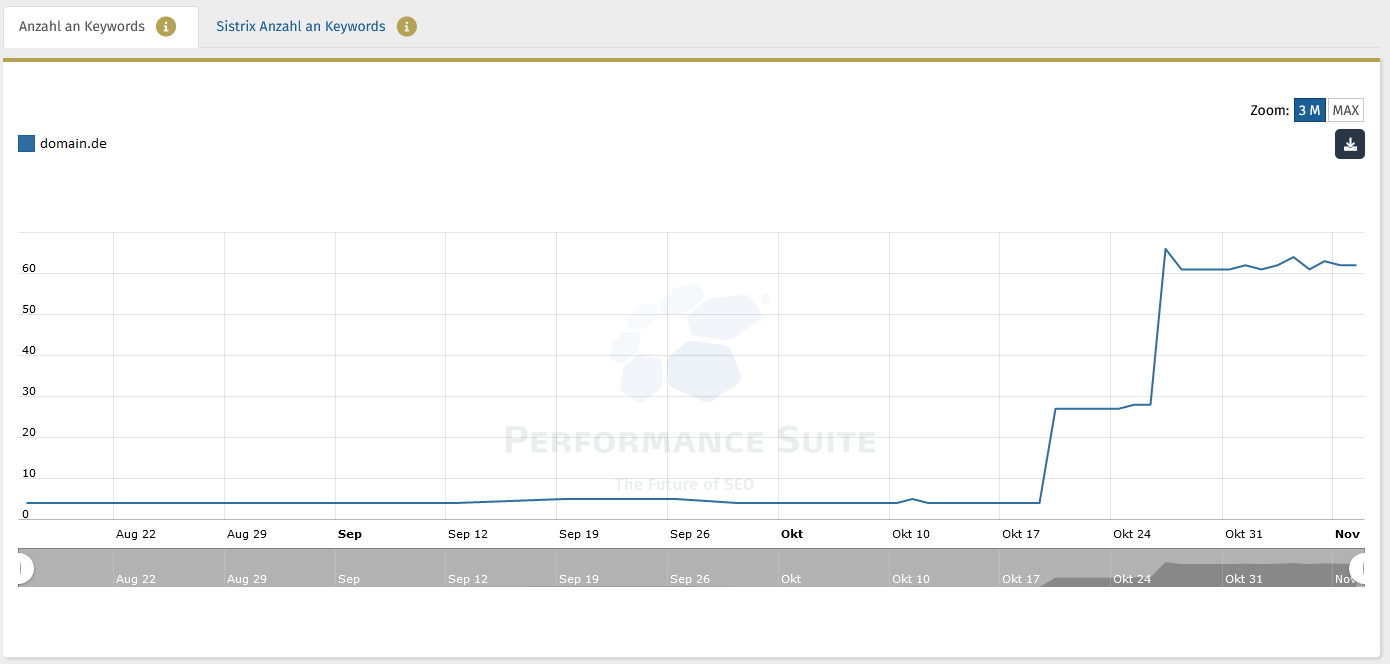Click the domain.de legend label
Image resolution: width=1390 pixels, height=664 pixels.
(x=73, y=143)
